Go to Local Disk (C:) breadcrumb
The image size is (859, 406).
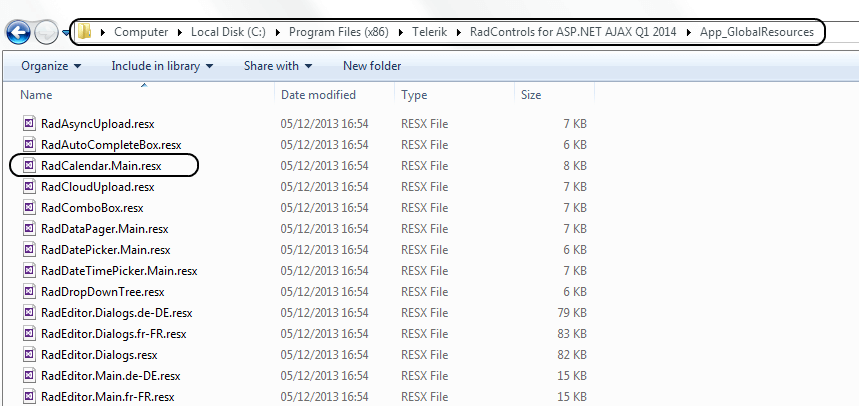(x=228, y=32)
